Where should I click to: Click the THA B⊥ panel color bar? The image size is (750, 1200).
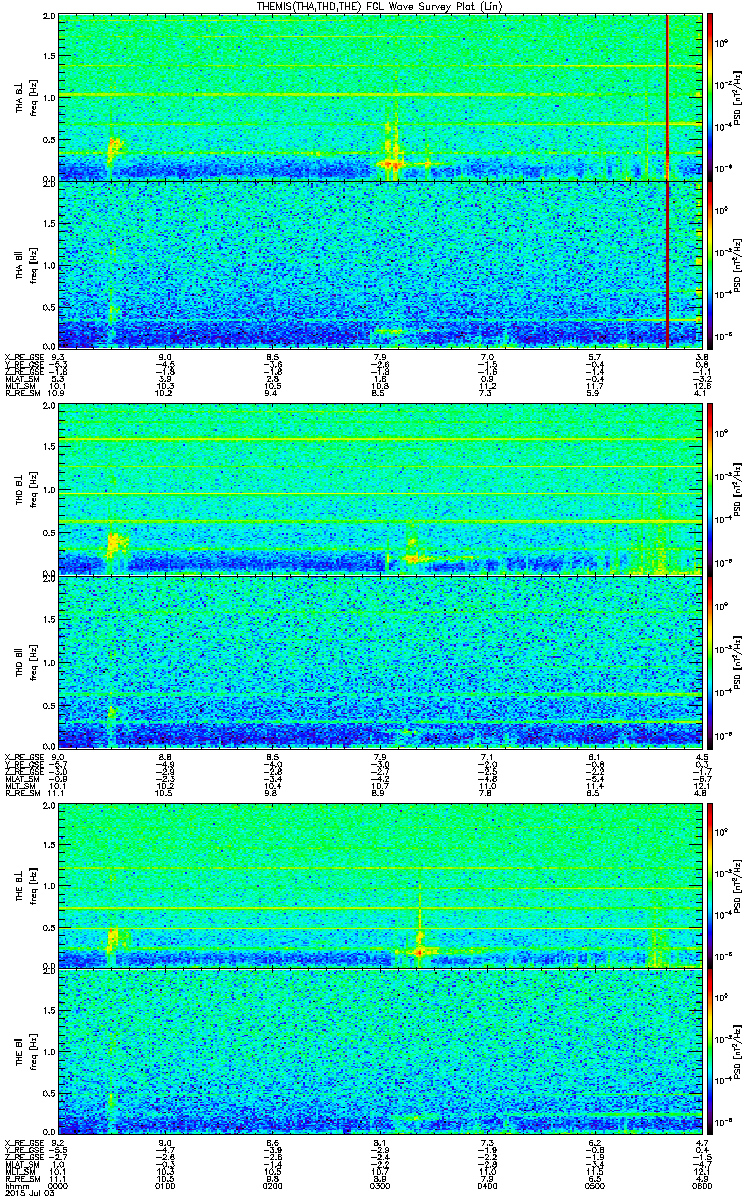[711, 97]
